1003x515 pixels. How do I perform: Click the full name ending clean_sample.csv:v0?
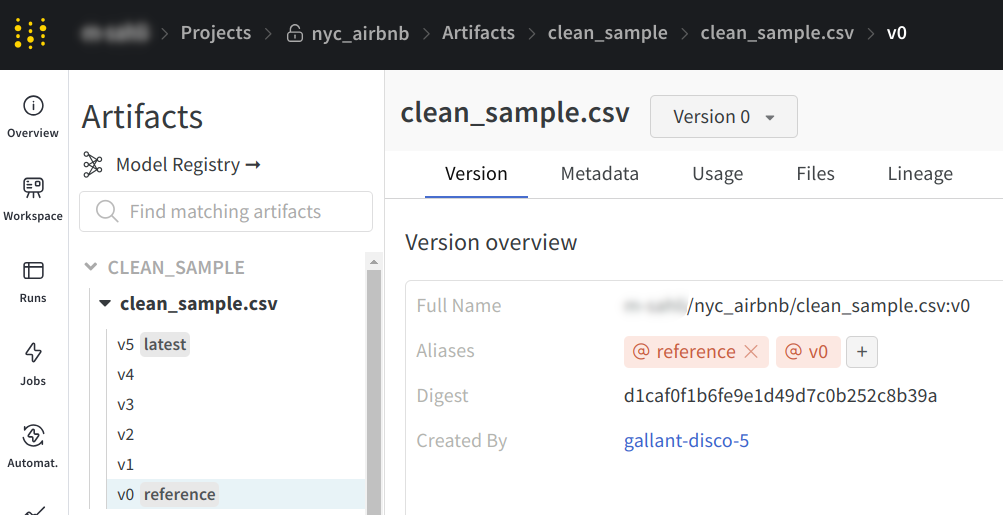coord(796,306)
